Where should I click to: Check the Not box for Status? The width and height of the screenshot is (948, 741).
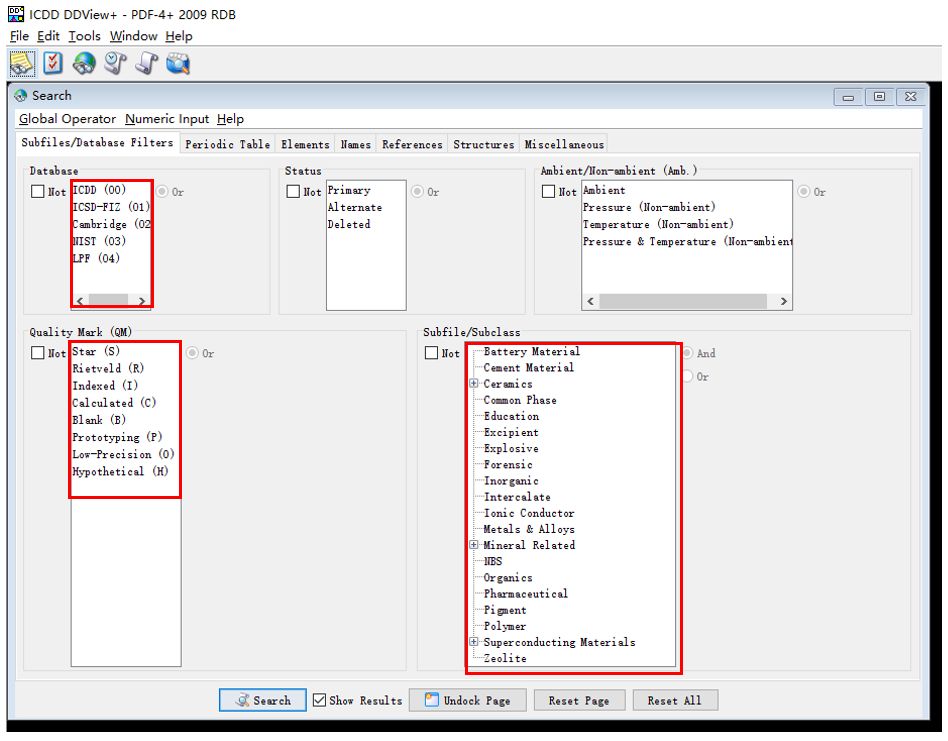pos(293,192)
